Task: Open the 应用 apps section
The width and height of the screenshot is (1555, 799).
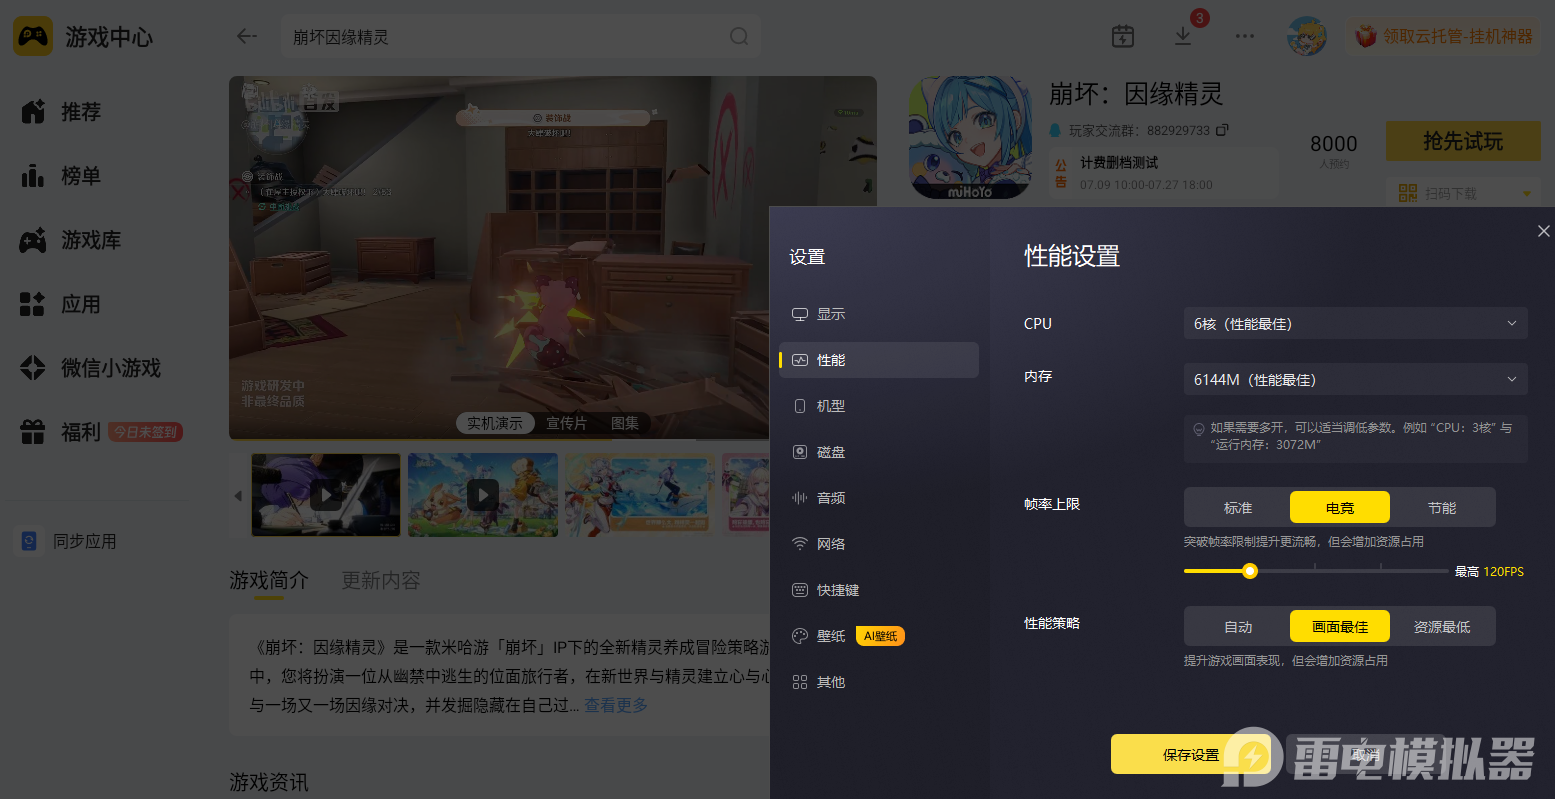Action: [x=62, y=304]
